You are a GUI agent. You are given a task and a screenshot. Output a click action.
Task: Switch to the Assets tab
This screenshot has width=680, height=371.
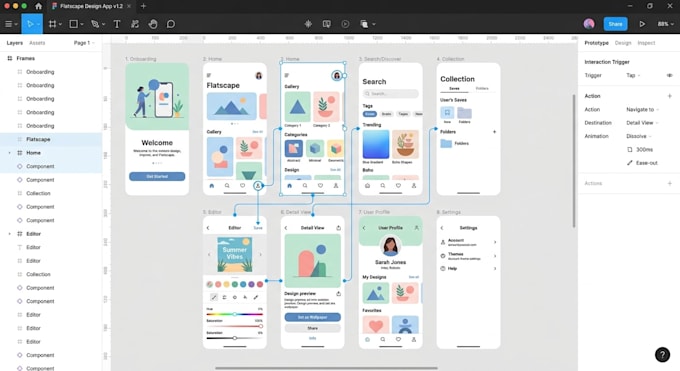click(37, 43)
